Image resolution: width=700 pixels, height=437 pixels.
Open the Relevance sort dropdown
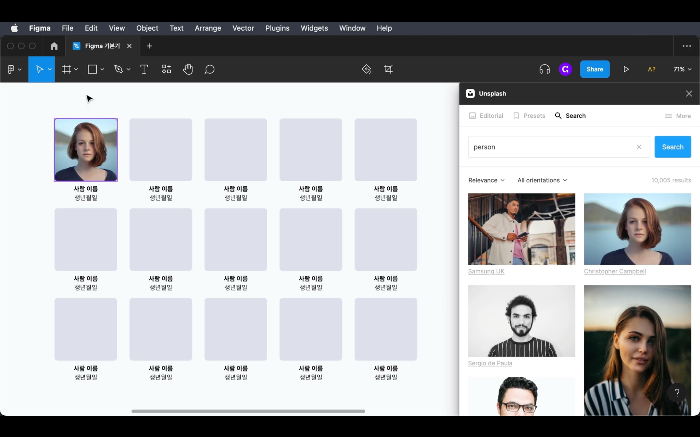[486, 180]
